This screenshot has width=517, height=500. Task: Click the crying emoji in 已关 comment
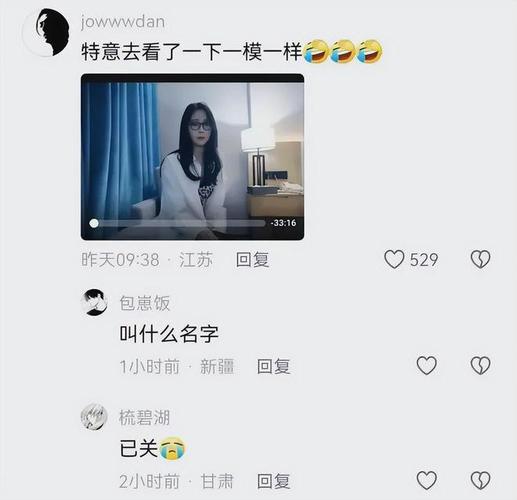pos(172,449)
